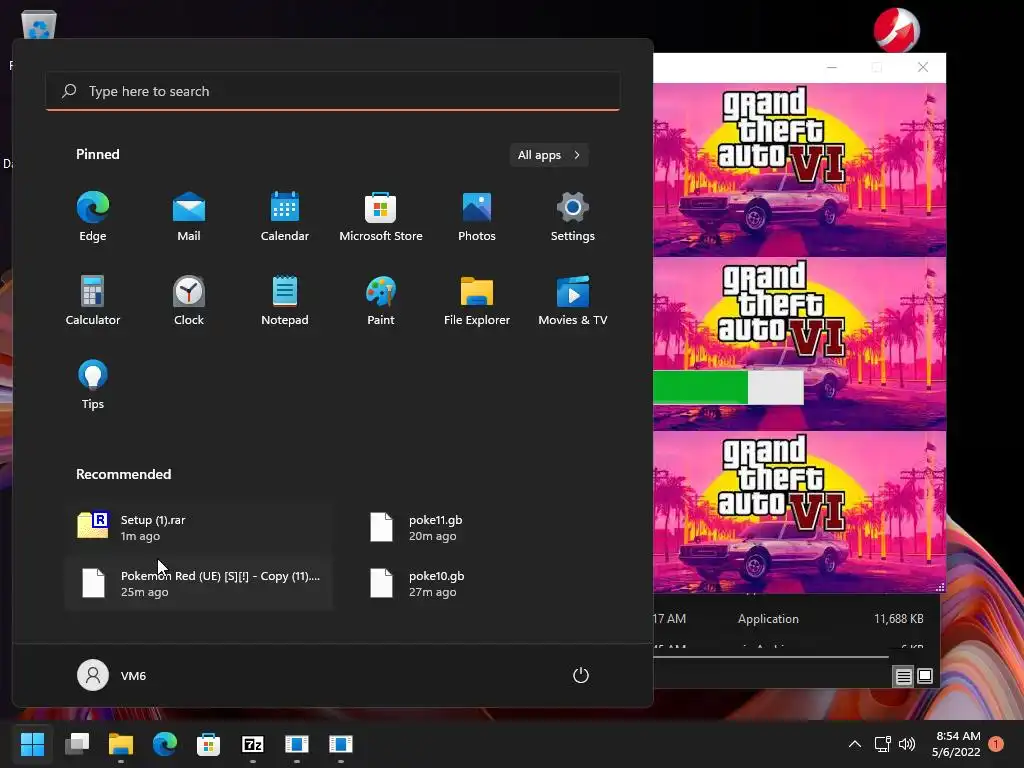Click the top Grand Theft Auto VI image

tap(799, 169)
